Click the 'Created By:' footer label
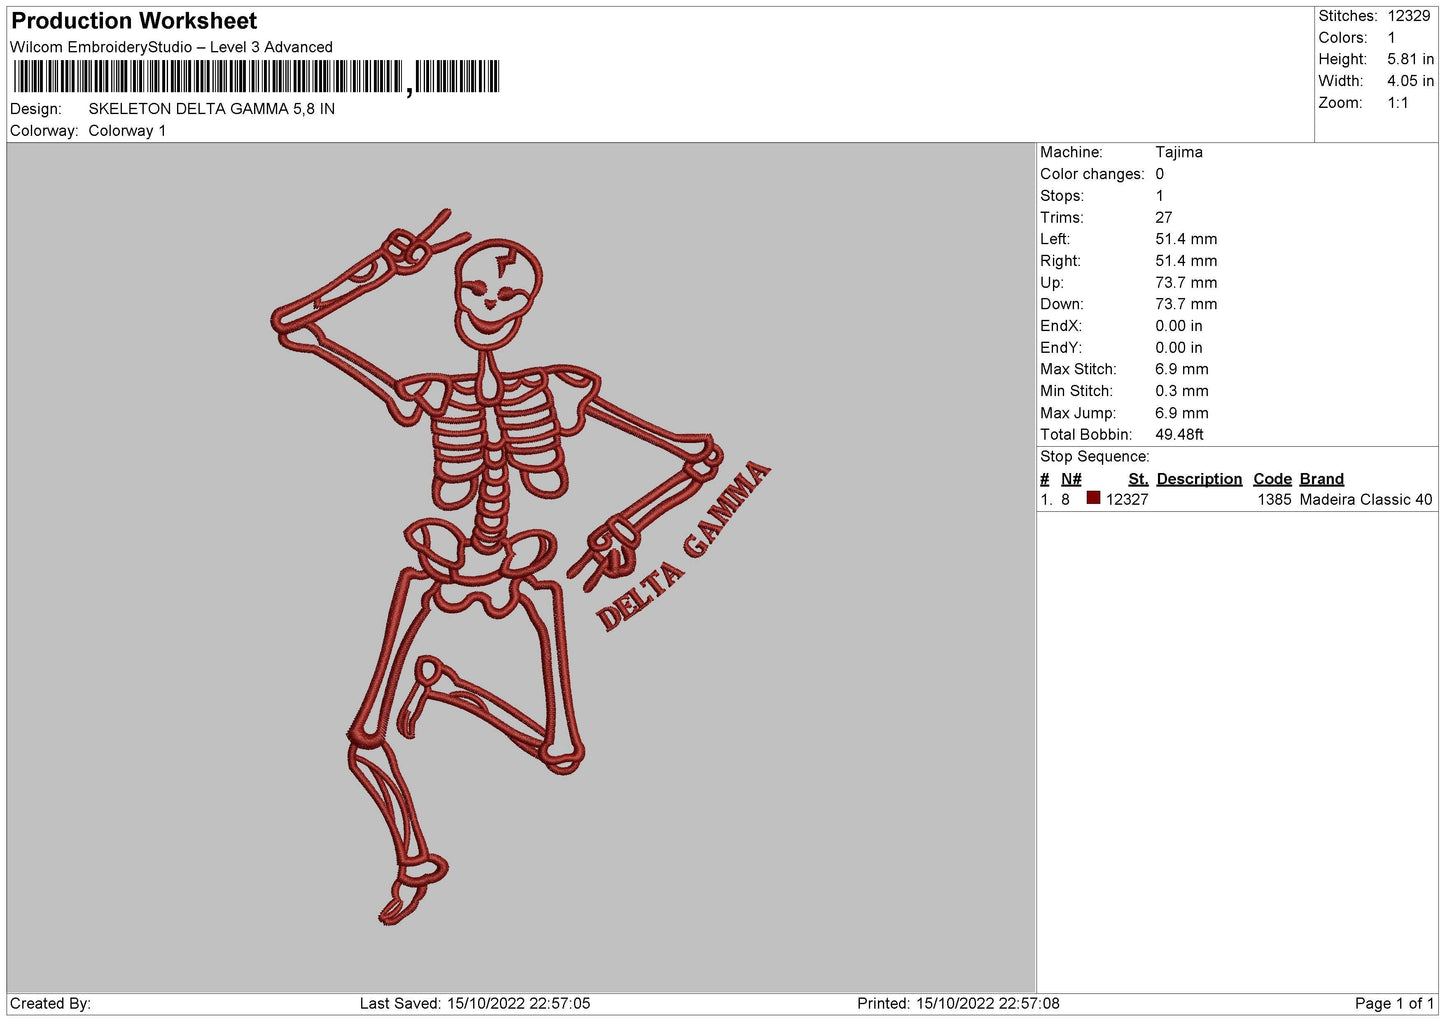The image size is (1445, 1021). pos(50,1004)
